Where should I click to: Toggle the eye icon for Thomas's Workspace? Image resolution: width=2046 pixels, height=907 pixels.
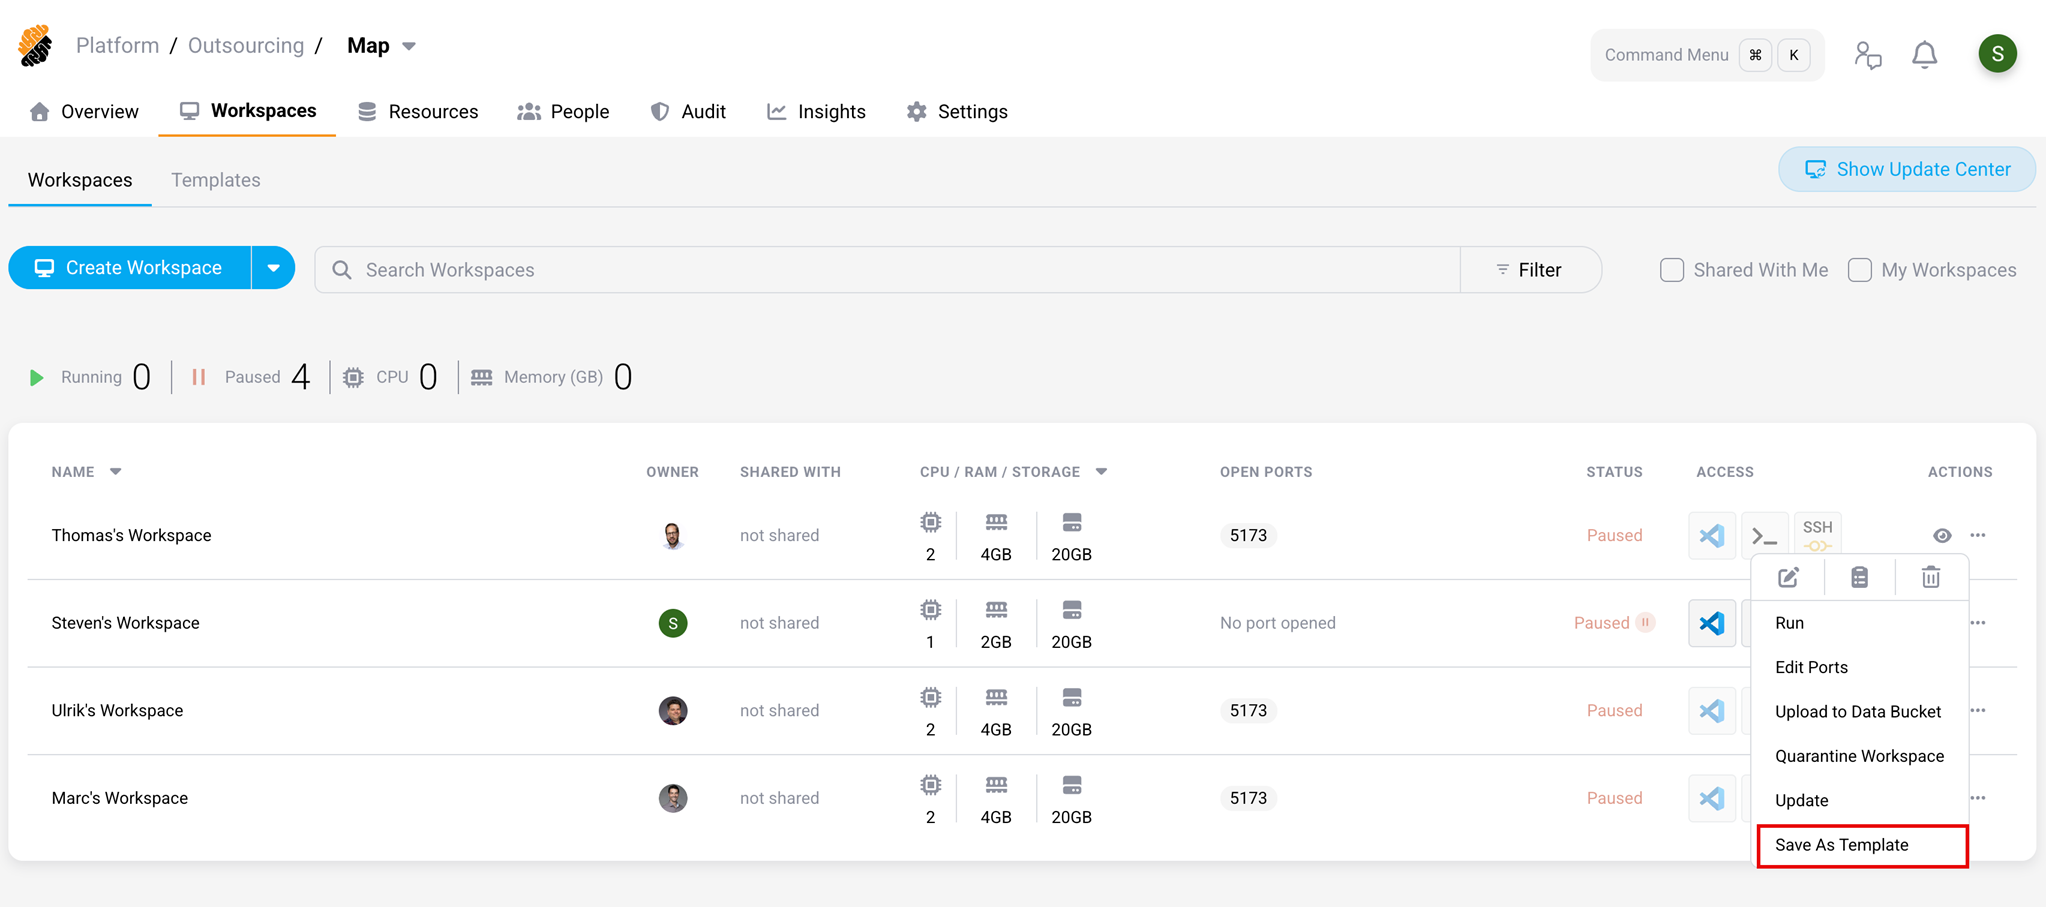[x=1941, y=536]
